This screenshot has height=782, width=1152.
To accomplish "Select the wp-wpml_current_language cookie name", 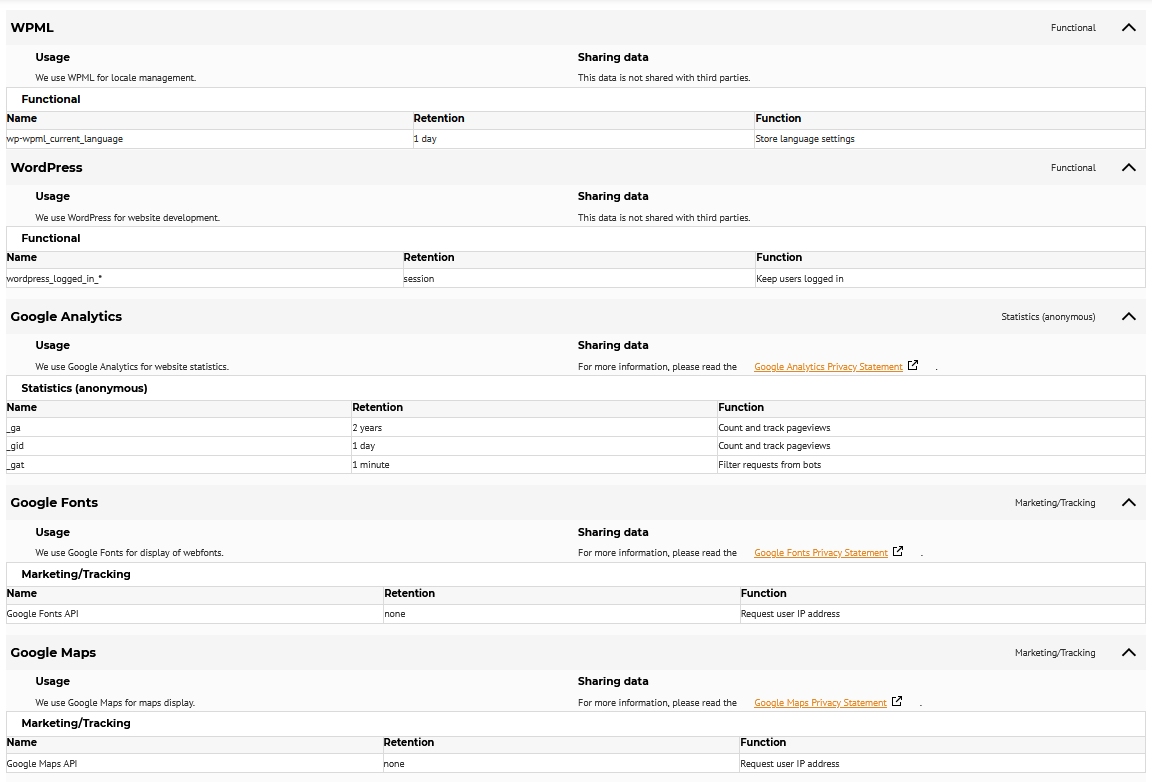I will (65, 139).
